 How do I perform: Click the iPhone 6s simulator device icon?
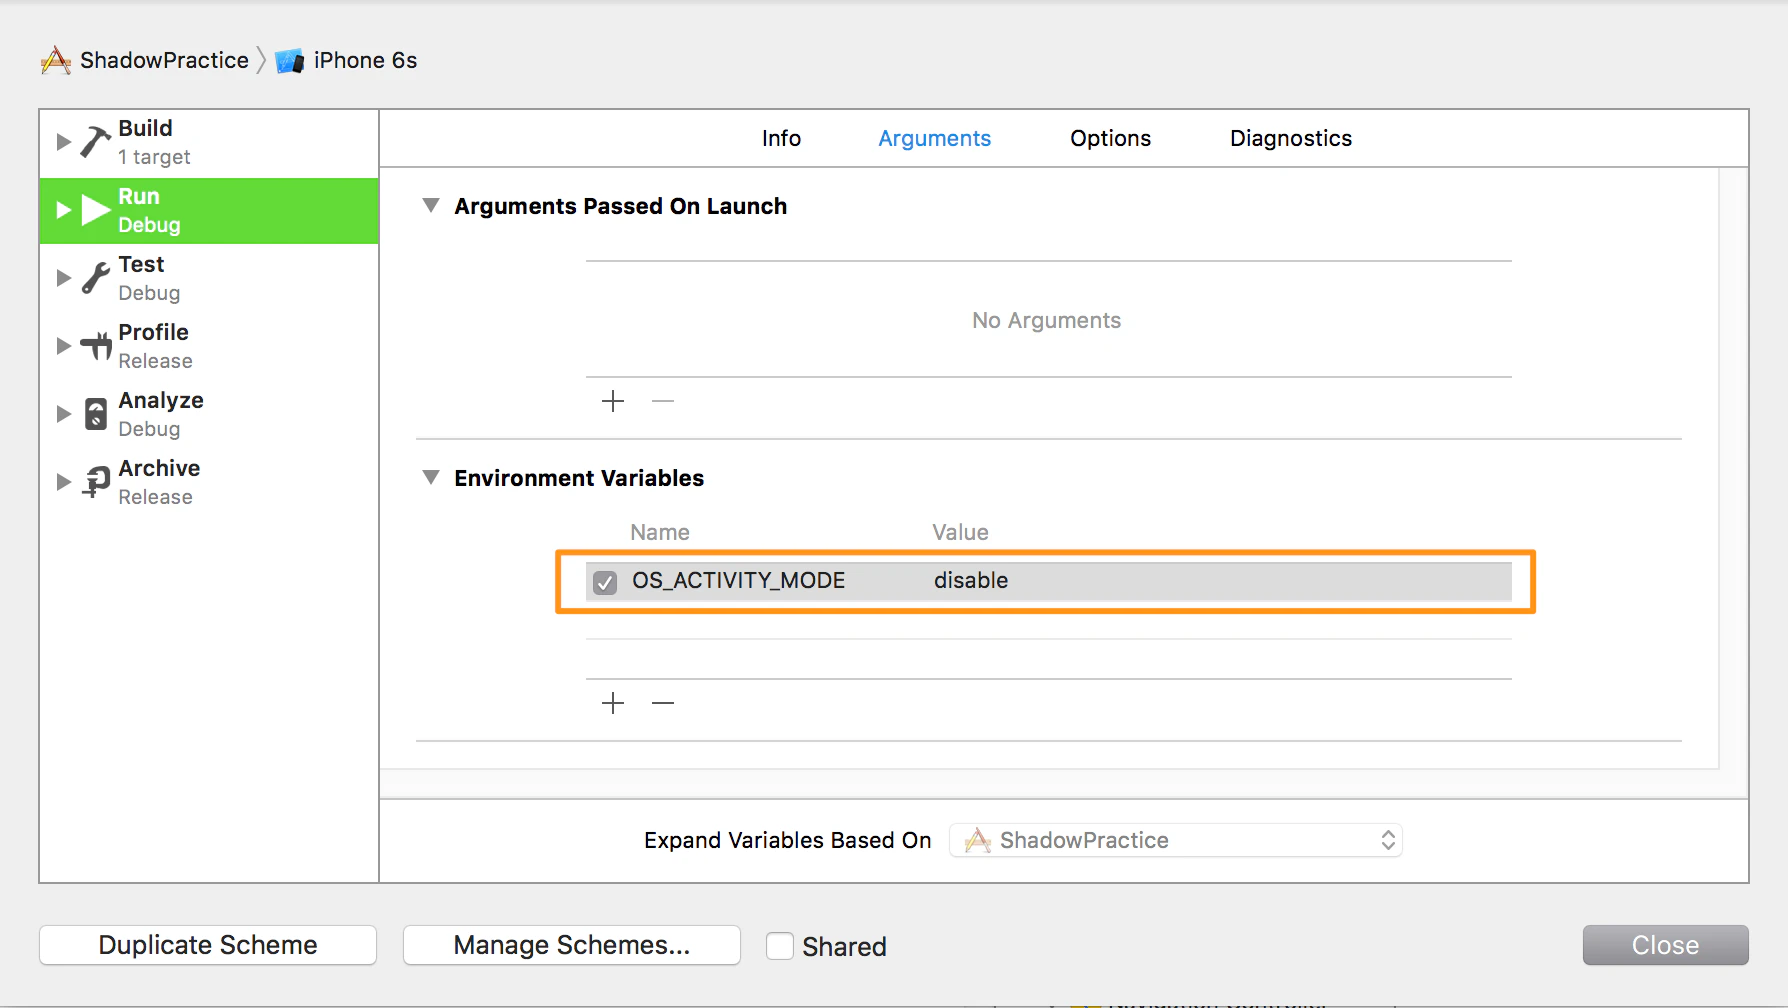[290, 61]
